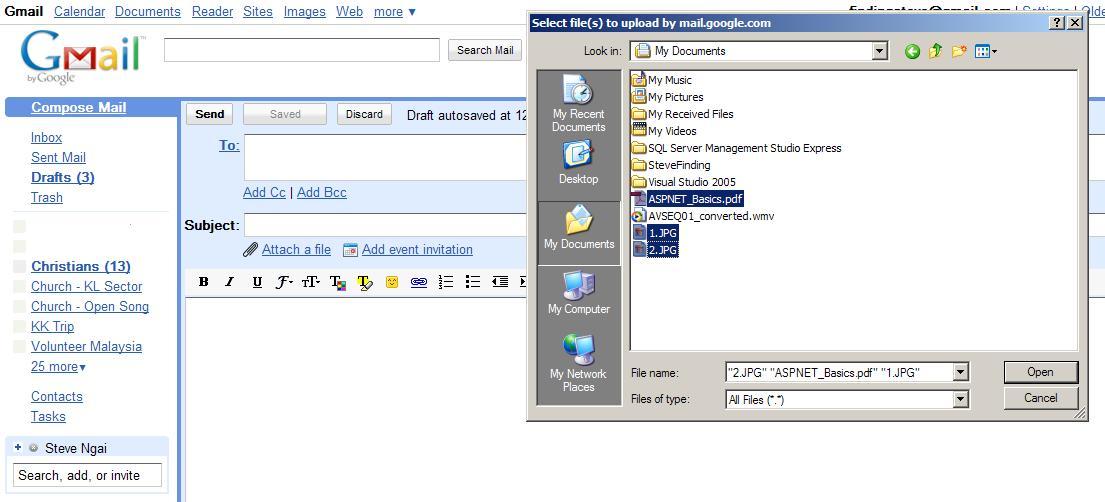
Task: Go up one folder level in dialog
Action: coord(935,51)
